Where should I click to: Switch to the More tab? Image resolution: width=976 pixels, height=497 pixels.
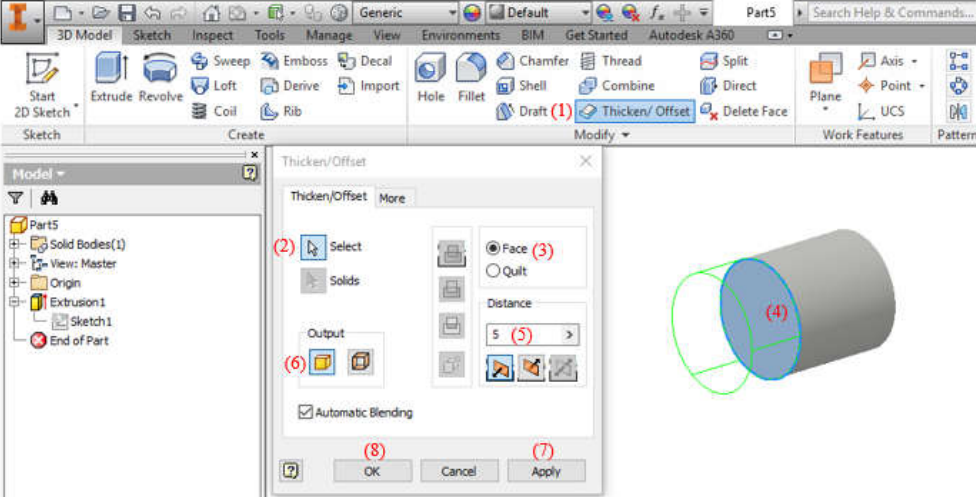point(392,198)
